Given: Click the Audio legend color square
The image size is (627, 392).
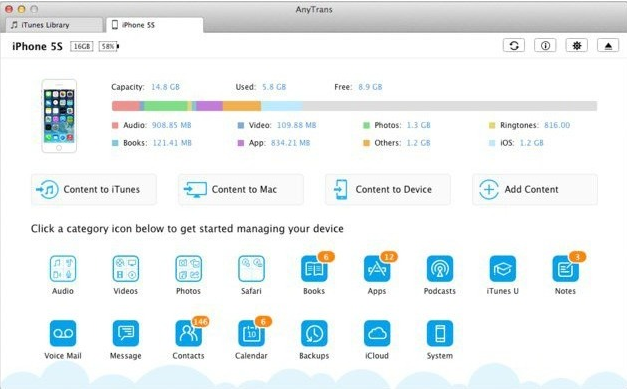Looking at the screenshot, I should click(115, 126).
